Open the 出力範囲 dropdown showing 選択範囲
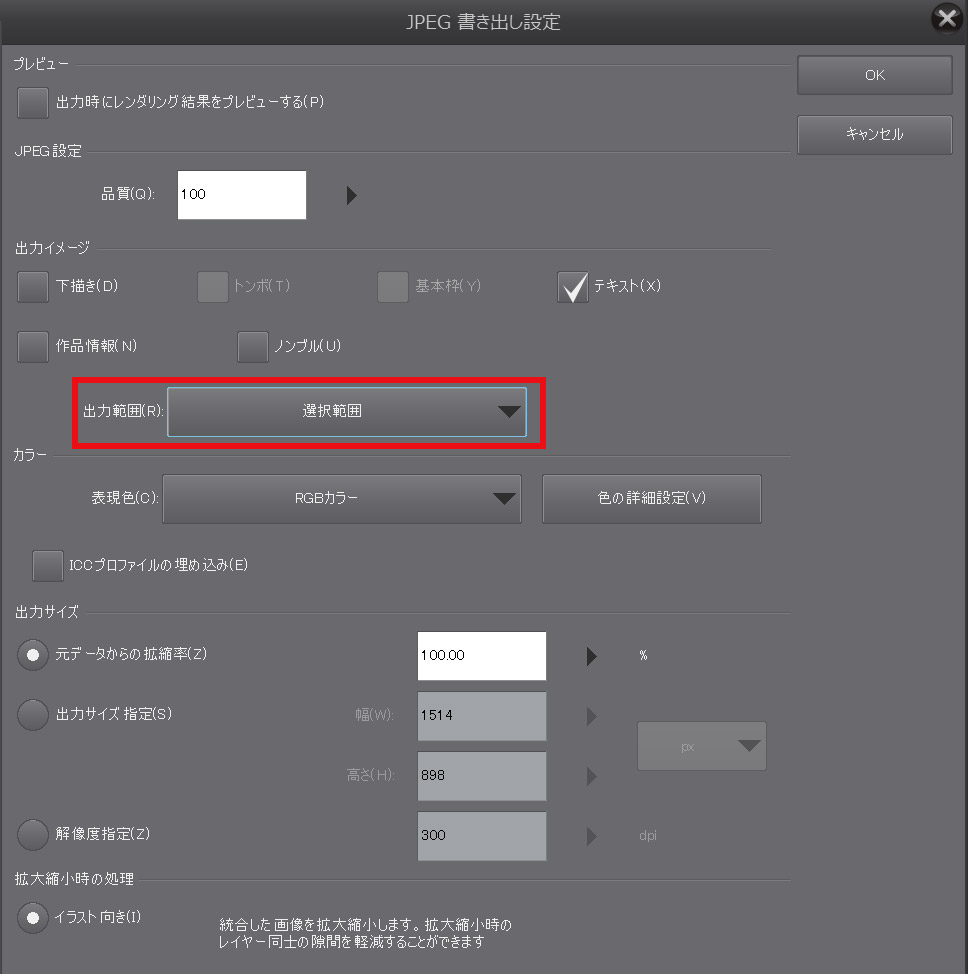This screenshot has width=968, height=974. 346,412
